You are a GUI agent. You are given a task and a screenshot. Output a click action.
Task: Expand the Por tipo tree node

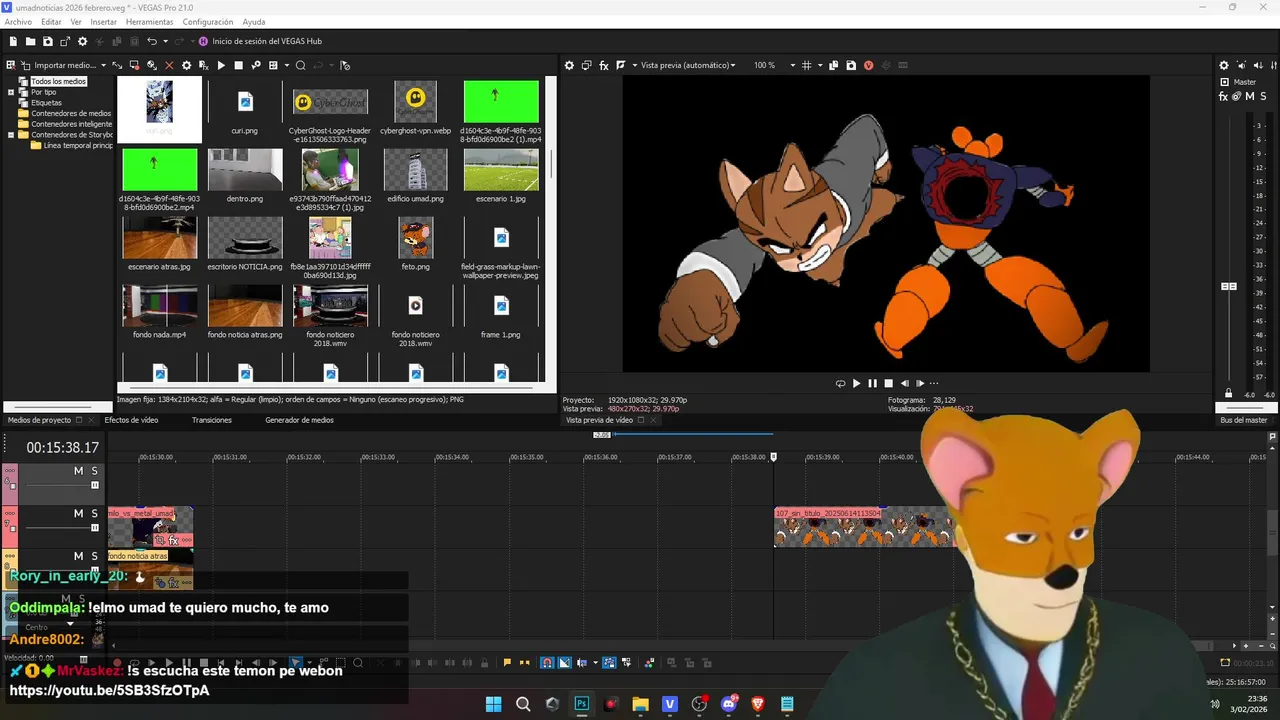point(11,92)
